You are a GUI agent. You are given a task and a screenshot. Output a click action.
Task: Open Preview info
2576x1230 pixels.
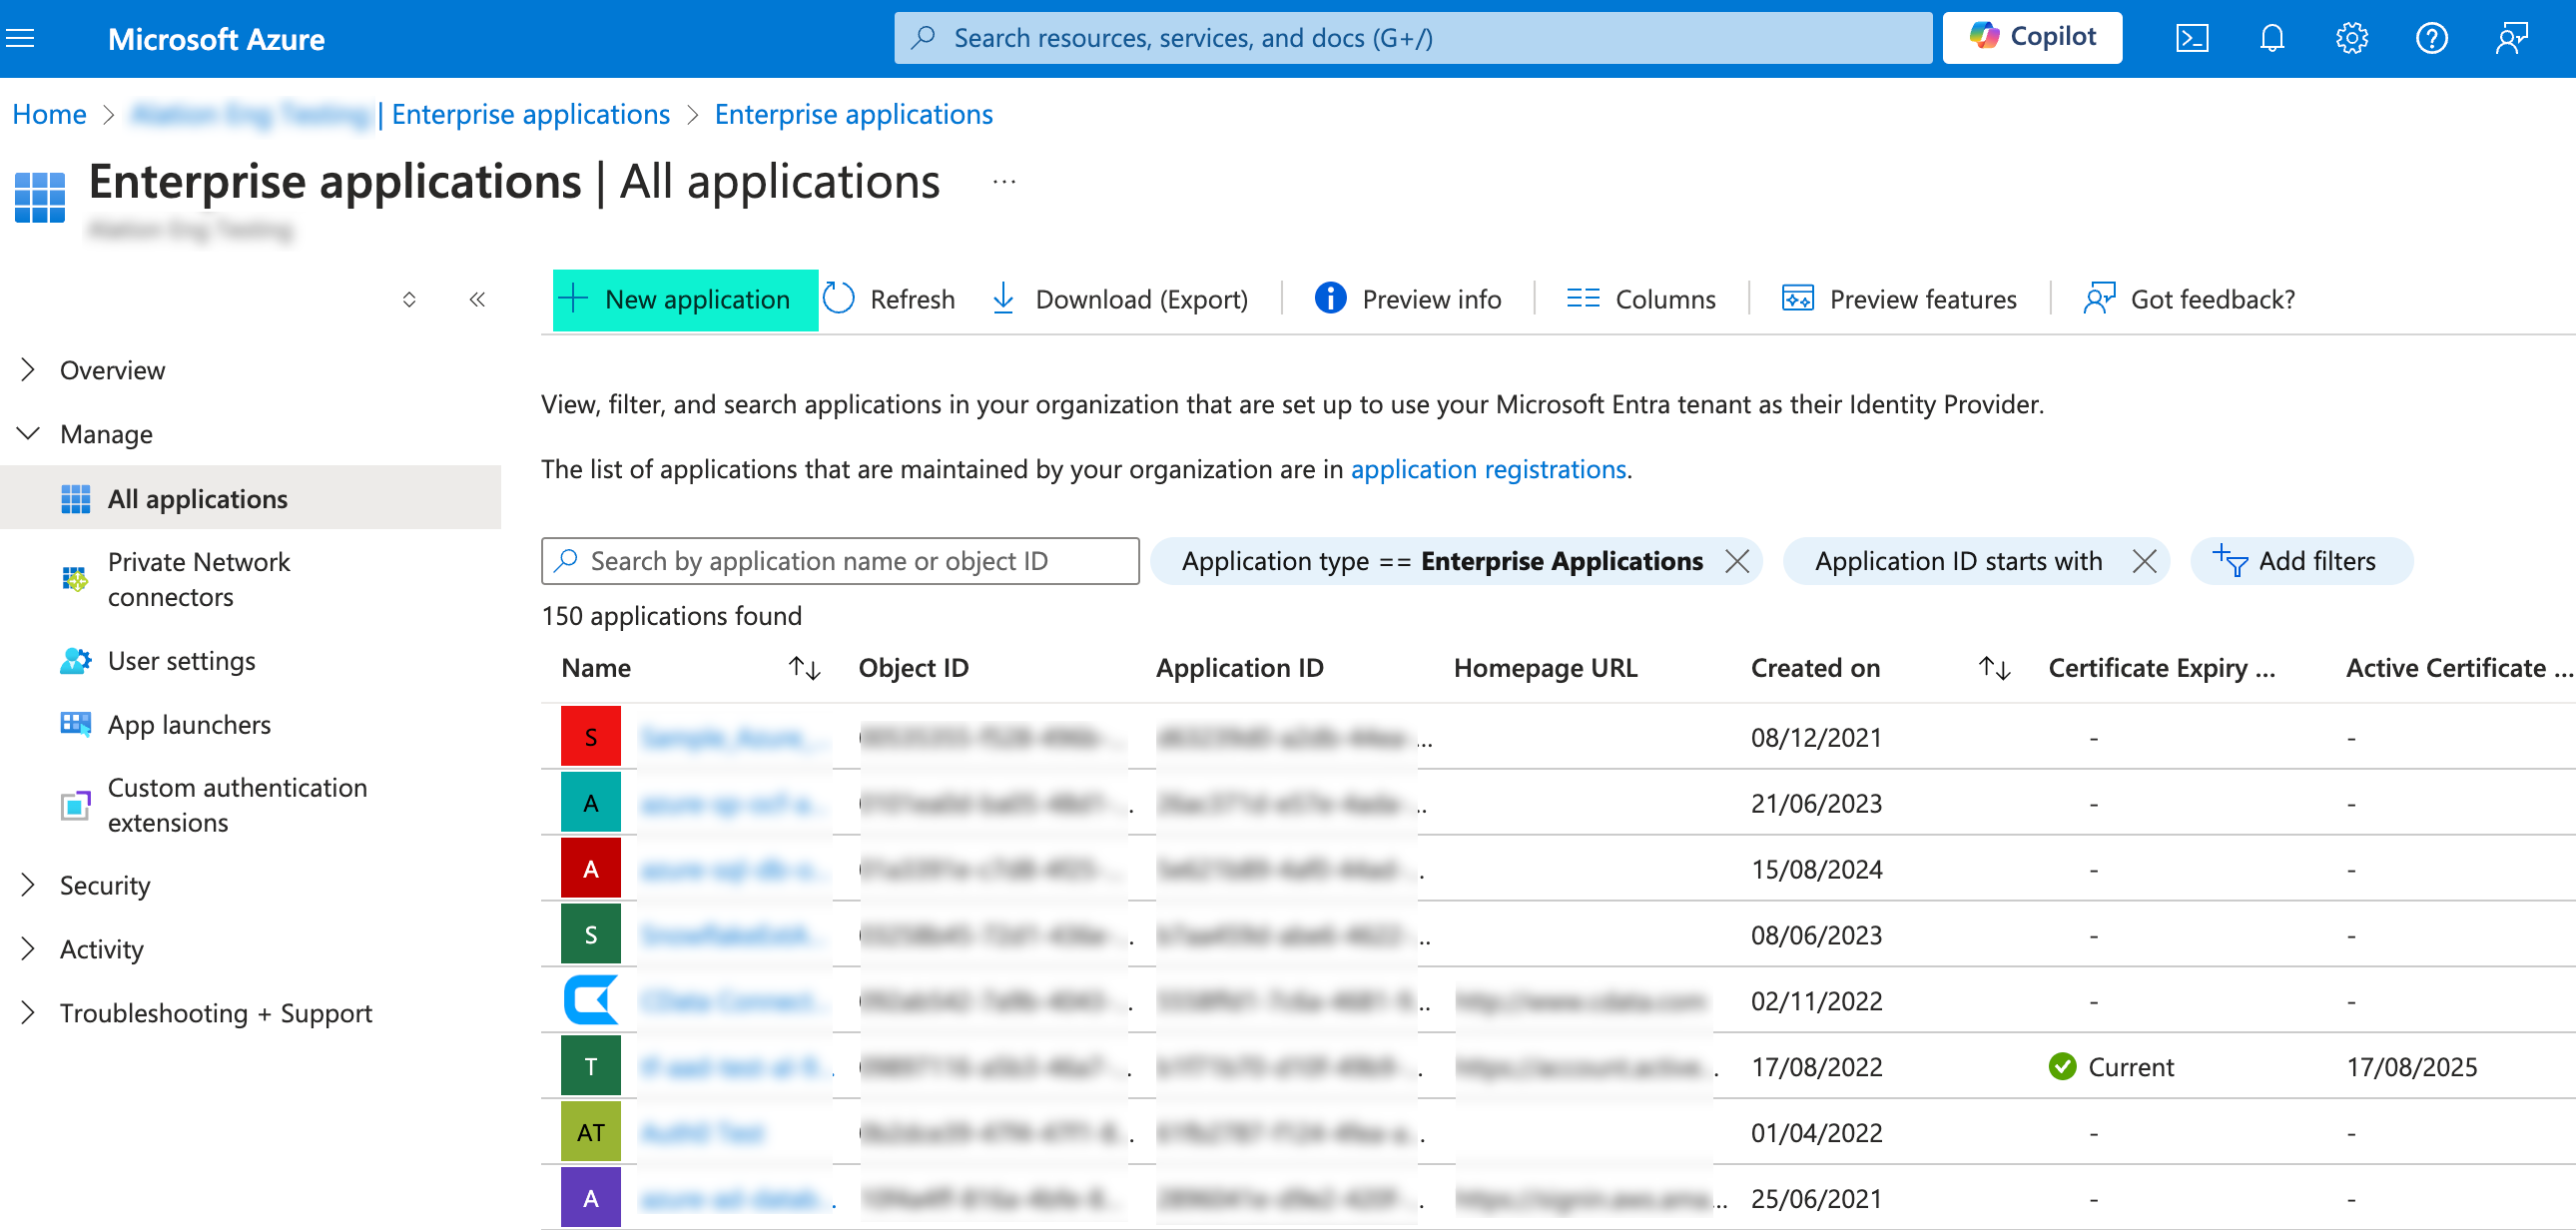[1408, 299]
